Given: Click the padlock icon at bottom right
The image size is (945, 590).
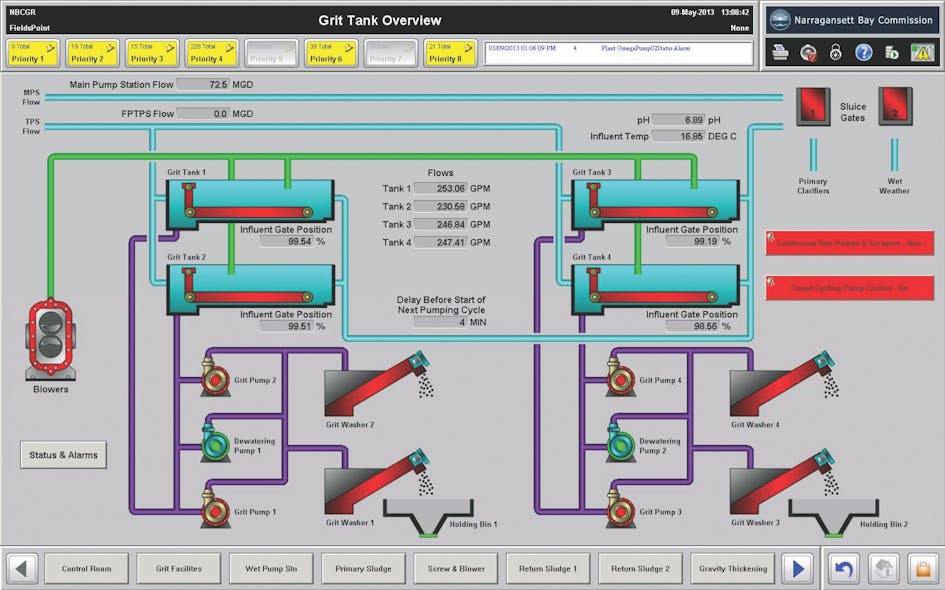Looking at the screenshot, I should click(921, 568).
